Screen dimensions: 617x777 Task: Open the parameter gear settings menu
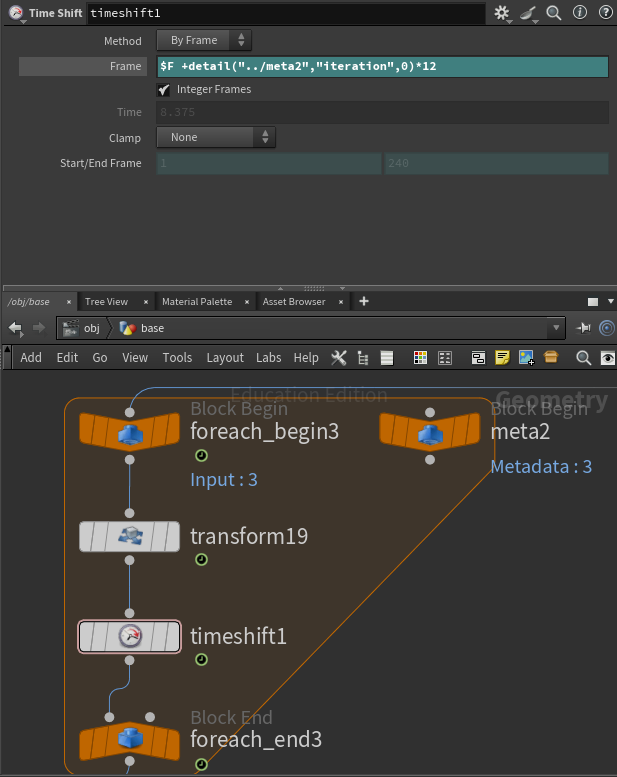click(x=502, y=13)
